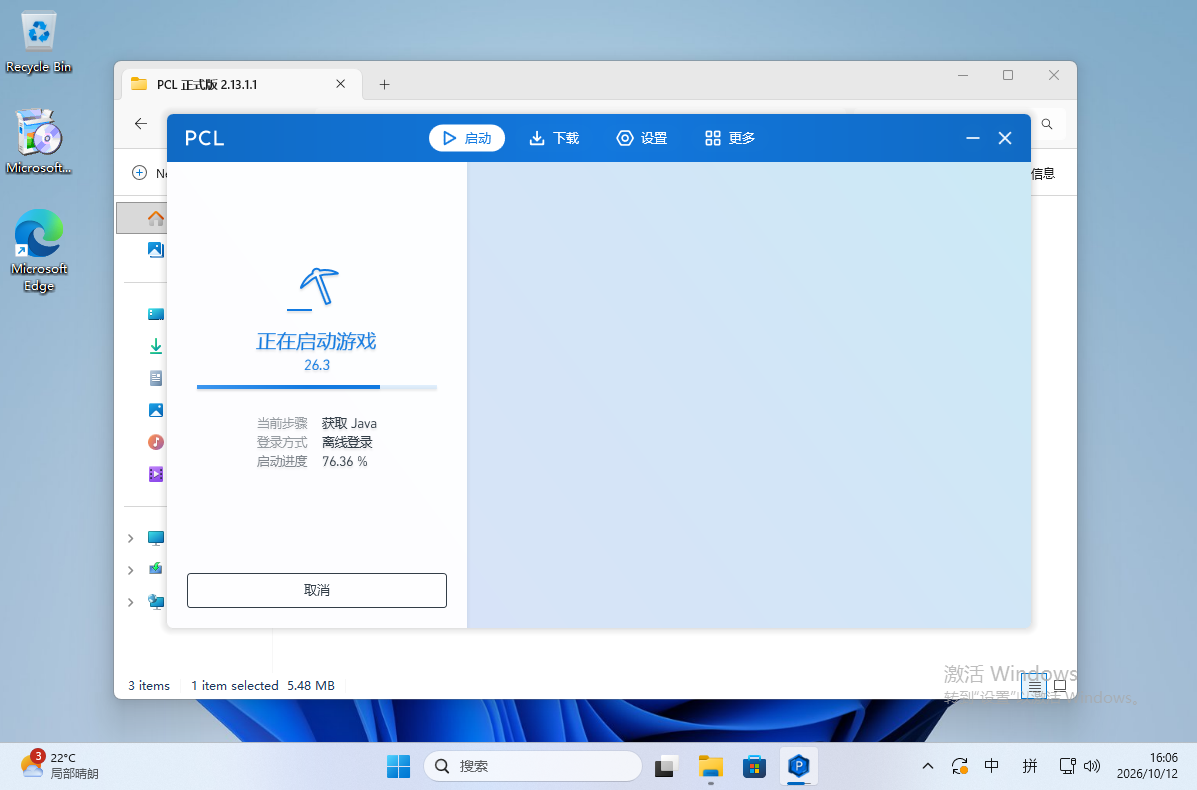Click PCL launcher taskbar icon
The width and height of the screenshot is (1197, 790).
click(799, 766)
